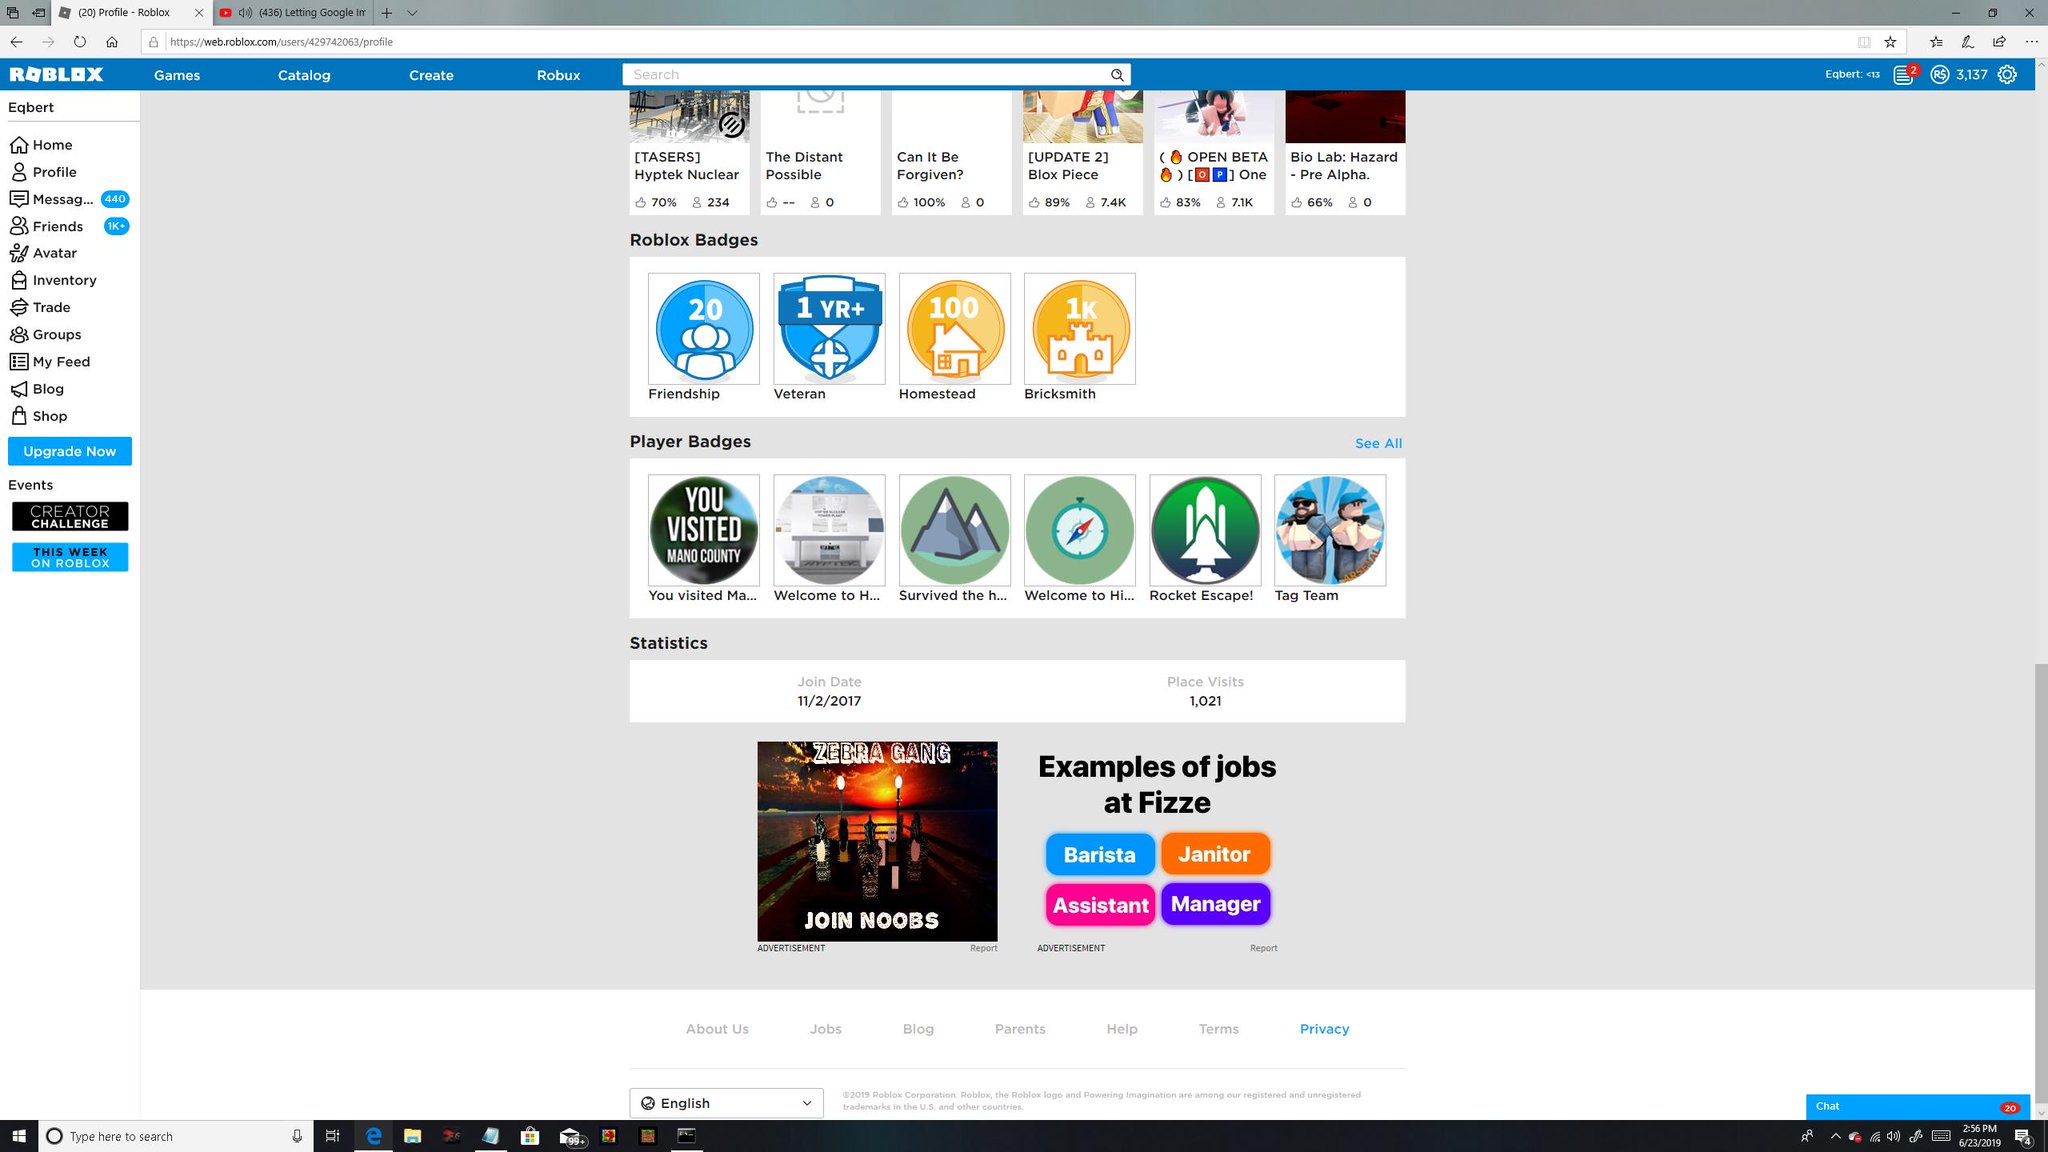Open the browser tab list chevron

412,13
